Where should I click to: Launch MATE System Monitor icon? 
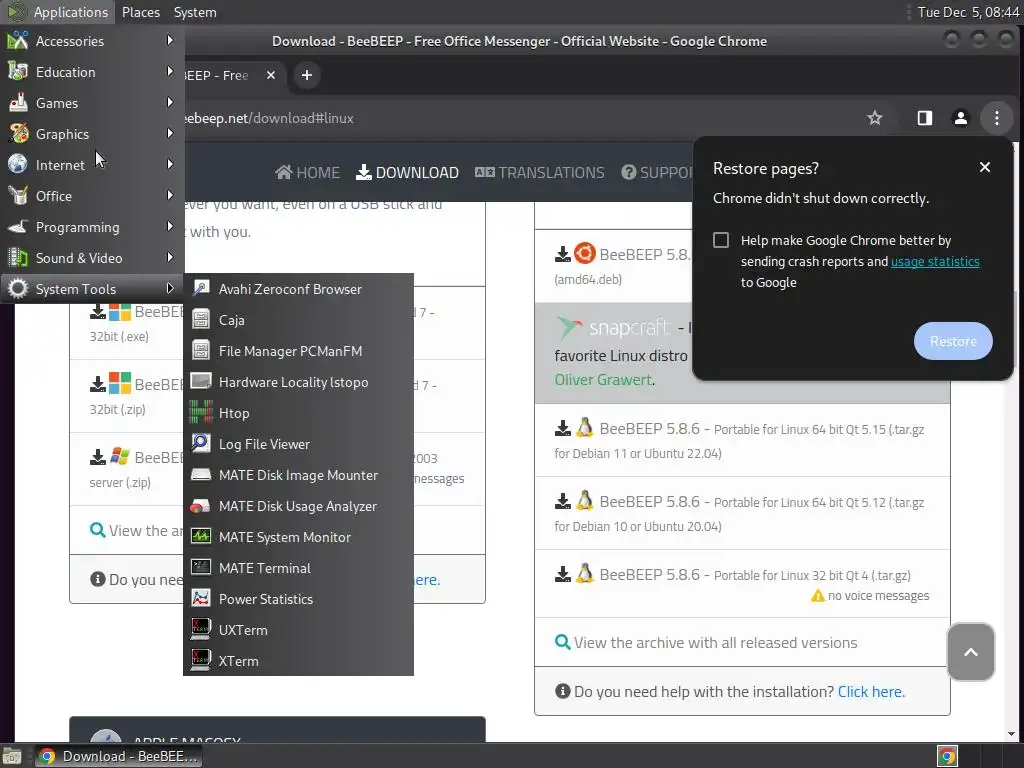click(x=200, y=537)
